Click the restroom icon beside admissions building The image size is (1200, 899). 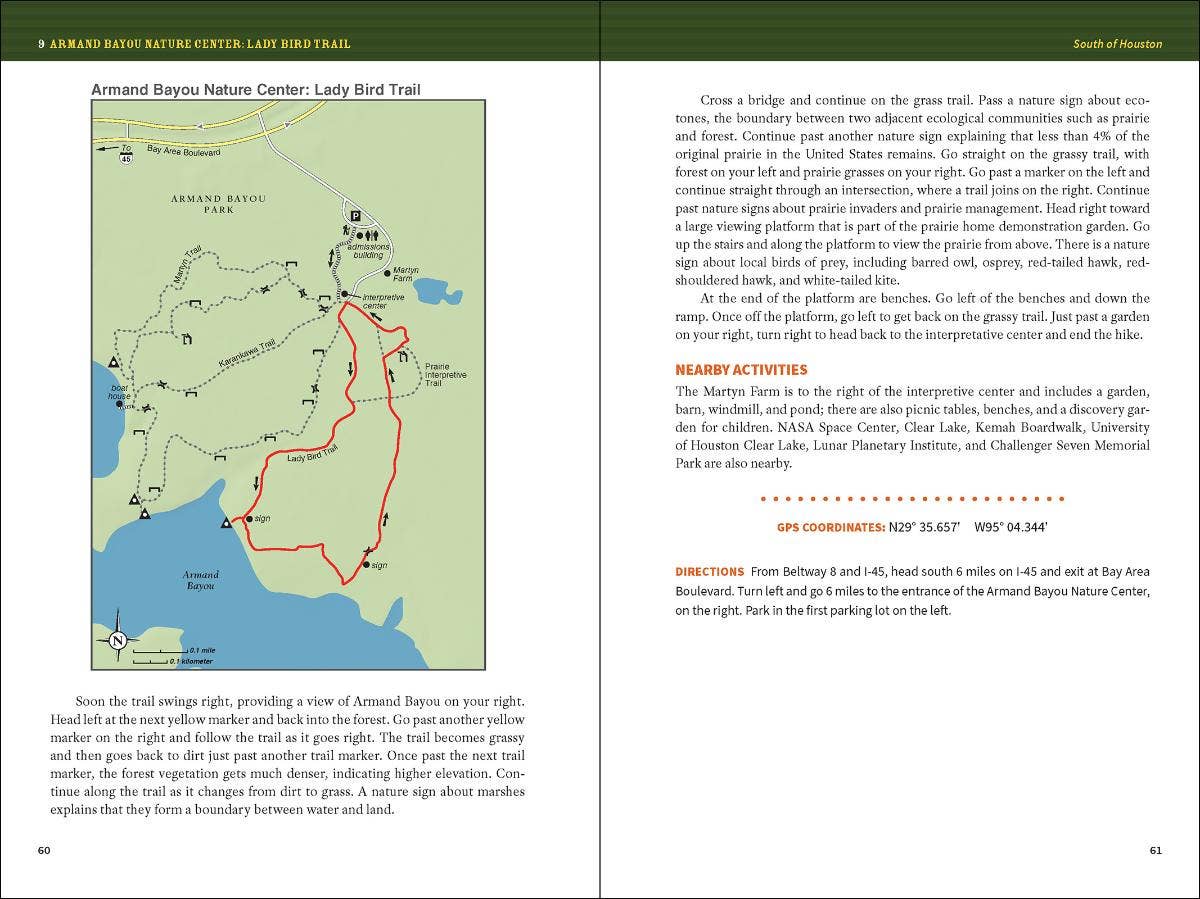[x=369, y=235]
